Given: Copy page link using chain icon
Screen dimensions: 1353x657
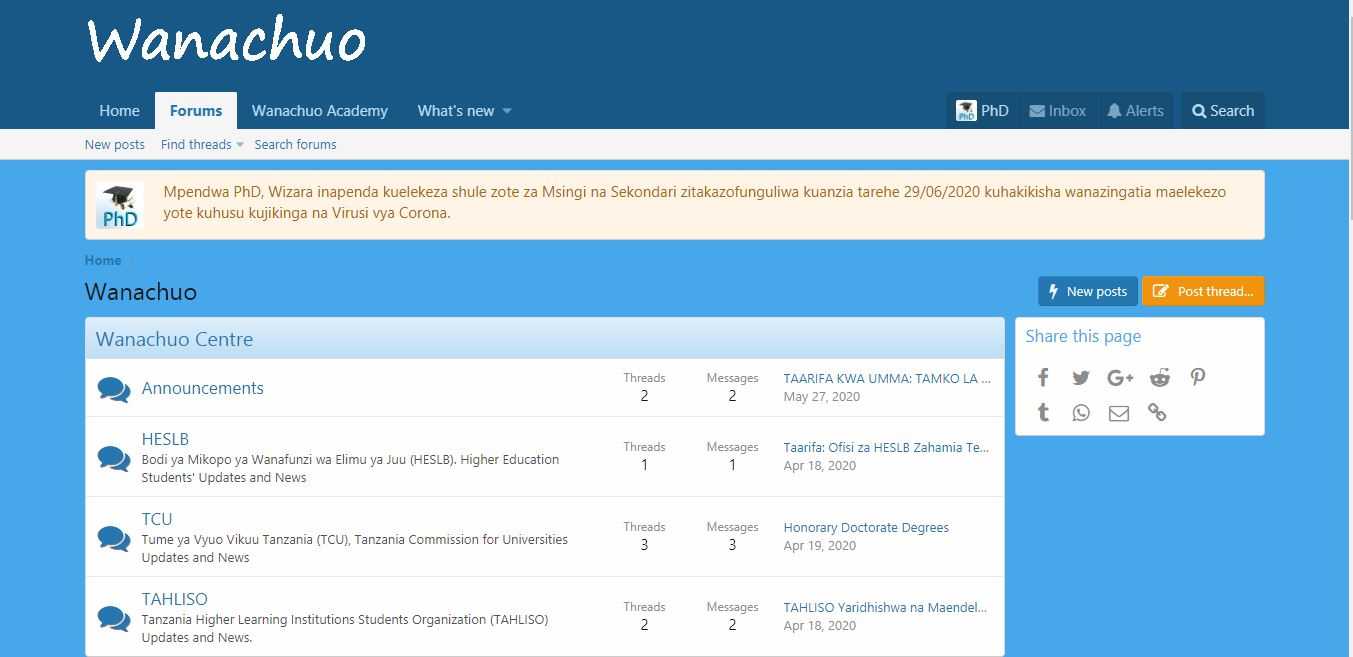Looking at the screenshot, I should 1157,412.
